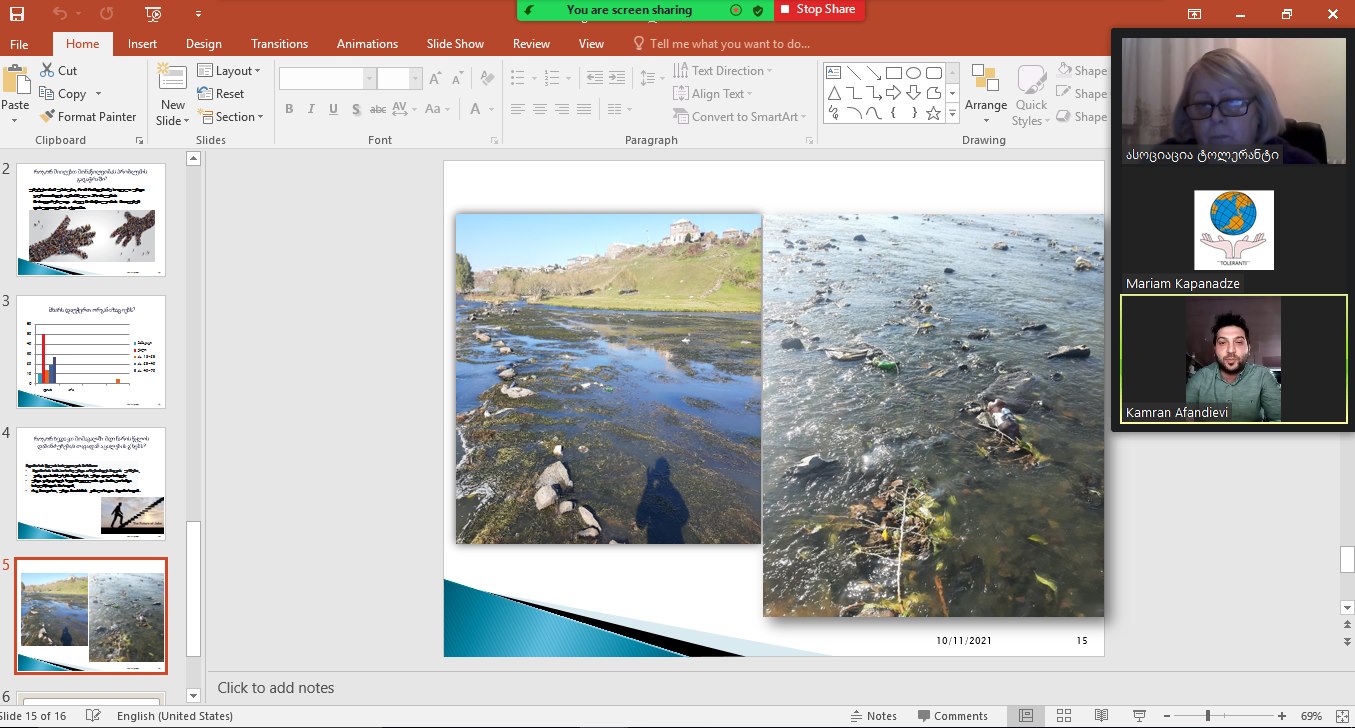Screen dimensions: 1355x728
Task: Click the Decrease Font Size icon
Action: tap(459, 79)
